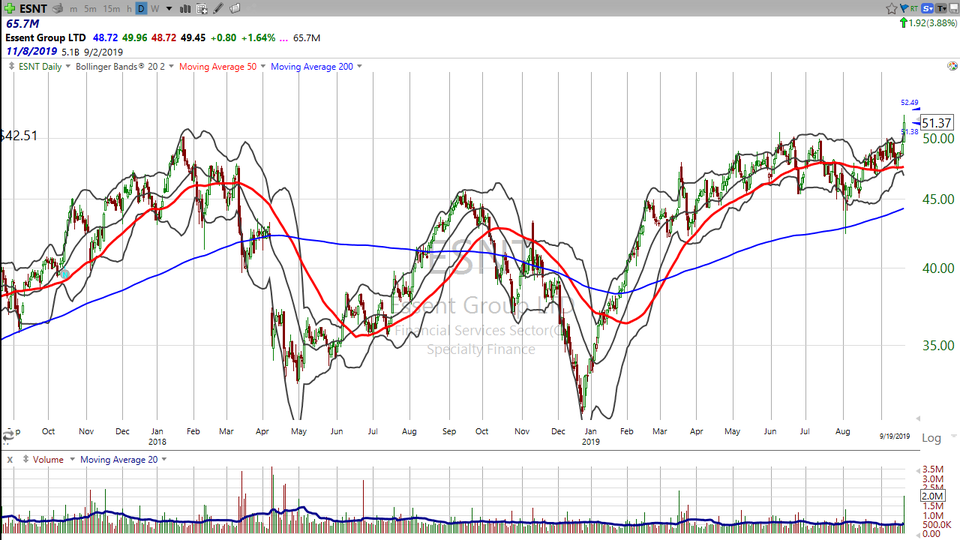This screenshot has height=540, width=960.
Task: Open the timeframe dropdown arrow
Action: click(x=168, y=8)
